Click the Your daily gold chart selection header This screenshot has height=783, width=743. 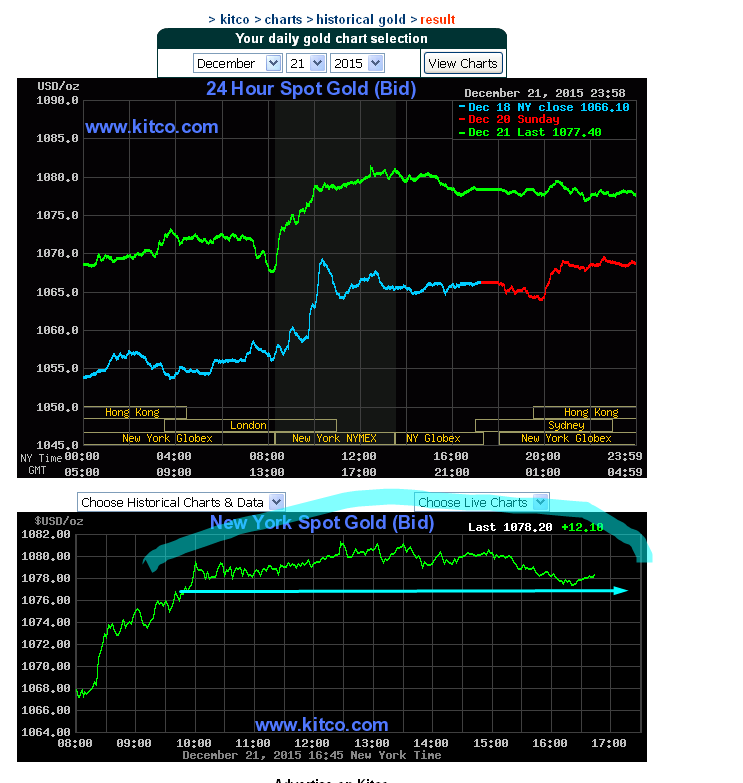click(x=332, y=38)
